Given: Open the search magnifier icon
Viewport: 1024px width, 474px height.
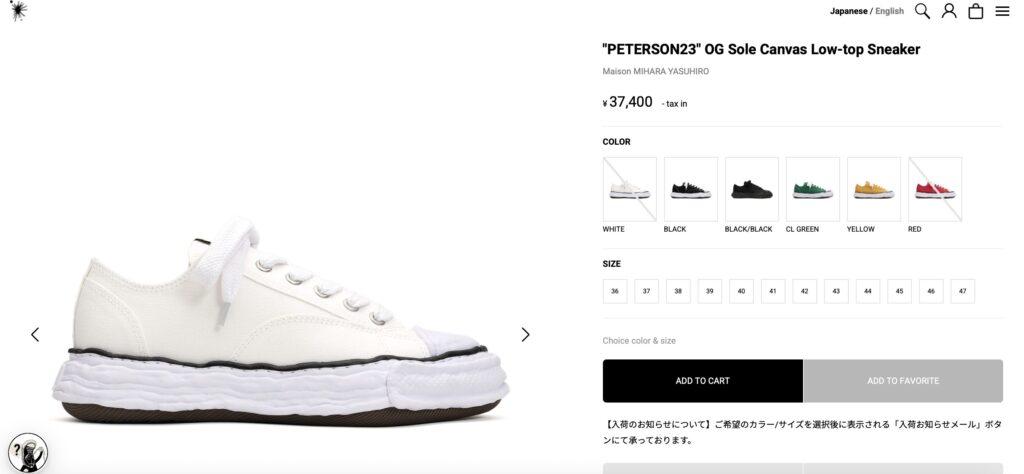Looking at the screenshot, I should [922, 11].
